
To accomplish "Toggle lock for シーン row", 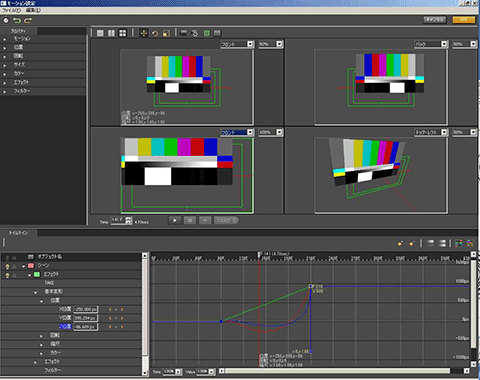I will click(14, 266).
